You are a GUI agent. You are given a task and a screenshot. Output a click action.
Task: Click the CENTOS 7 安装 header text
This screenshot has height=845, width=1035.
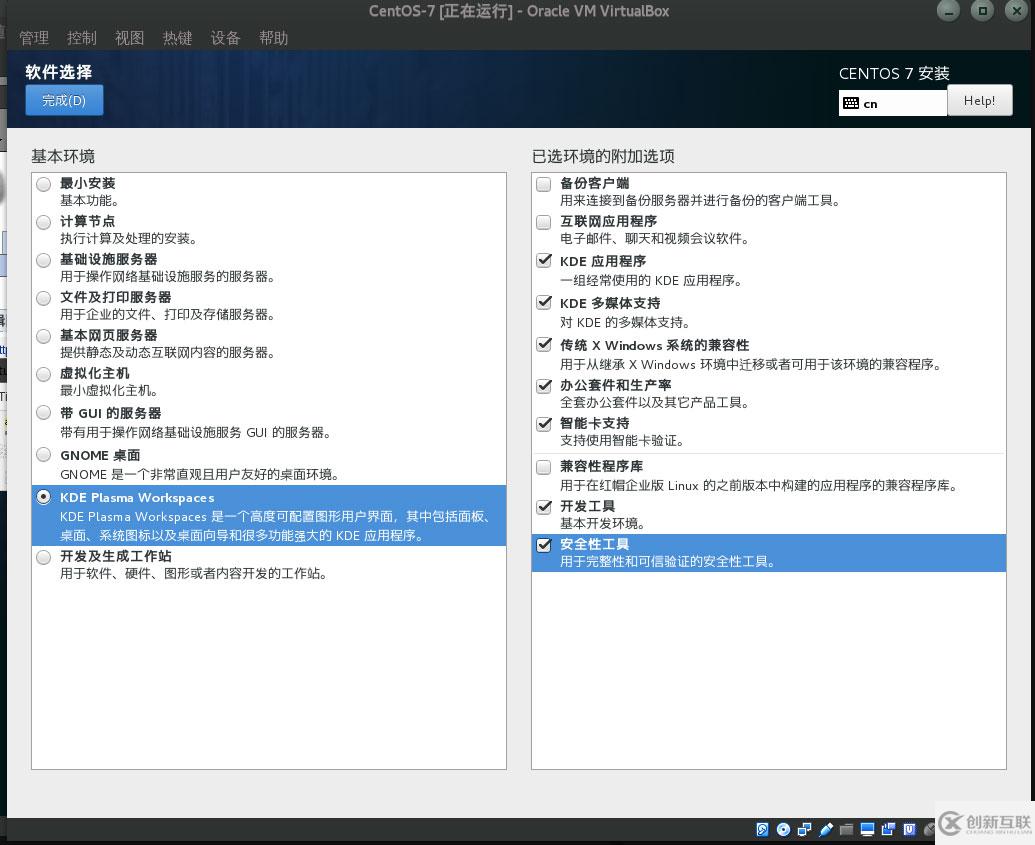[894, 73]
